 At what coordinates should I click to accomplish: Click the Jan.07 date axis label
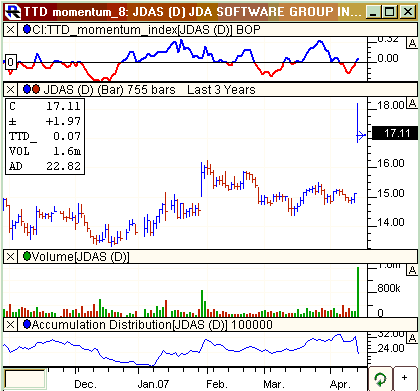[153, 384]
